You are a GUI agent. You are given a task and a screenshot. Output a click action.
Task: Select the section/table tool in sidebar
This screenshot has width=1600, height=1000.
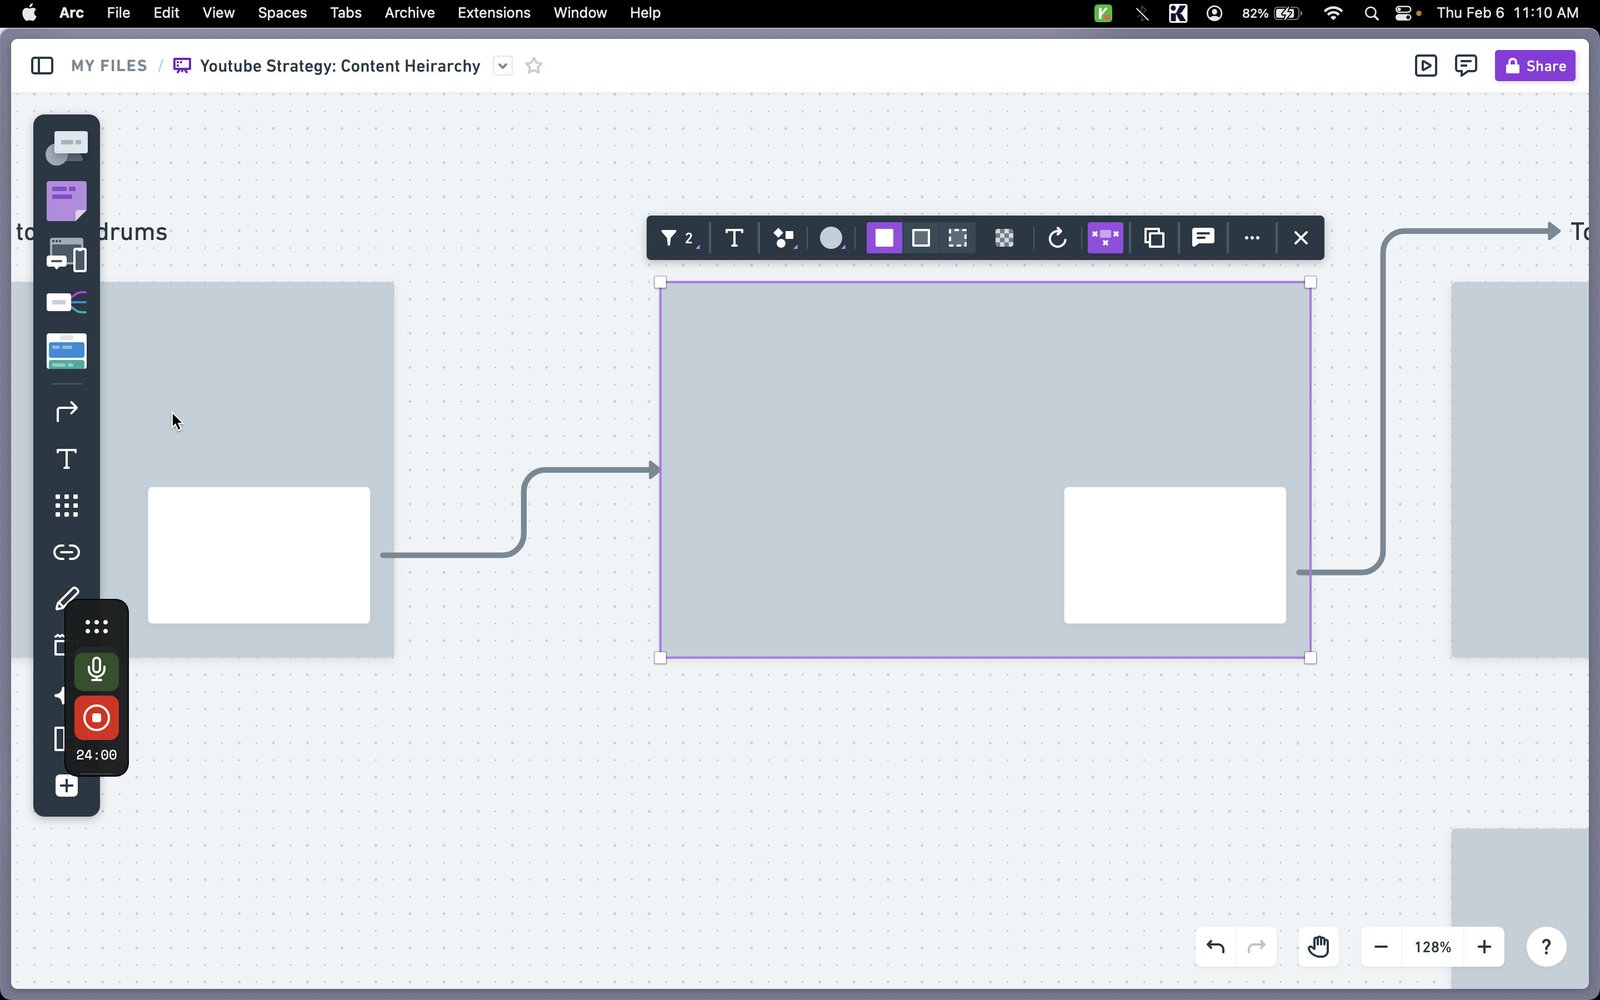pos(66,351)
